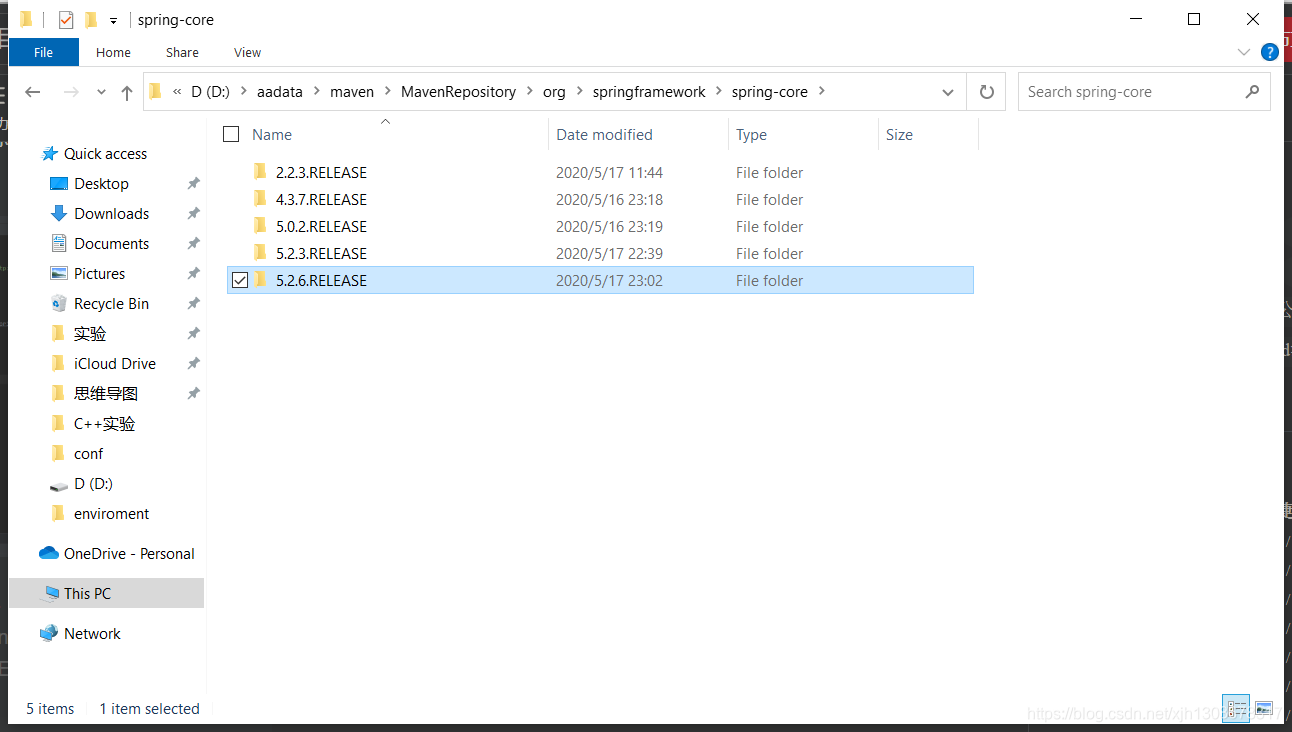
Task: Open the Share ribbon tab
Action: pyautogui.click(x=182, y=52)
